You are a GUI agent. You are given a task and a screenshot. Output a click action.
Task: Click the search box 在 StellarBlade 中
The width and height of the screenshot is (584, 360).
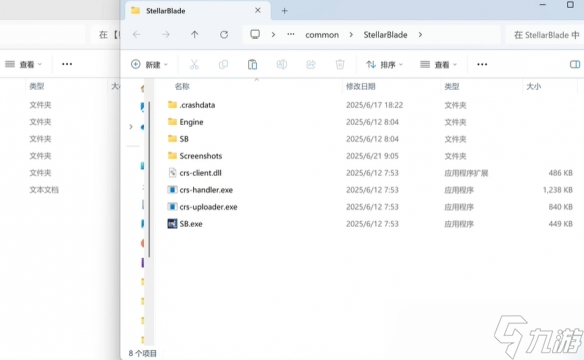545,35
